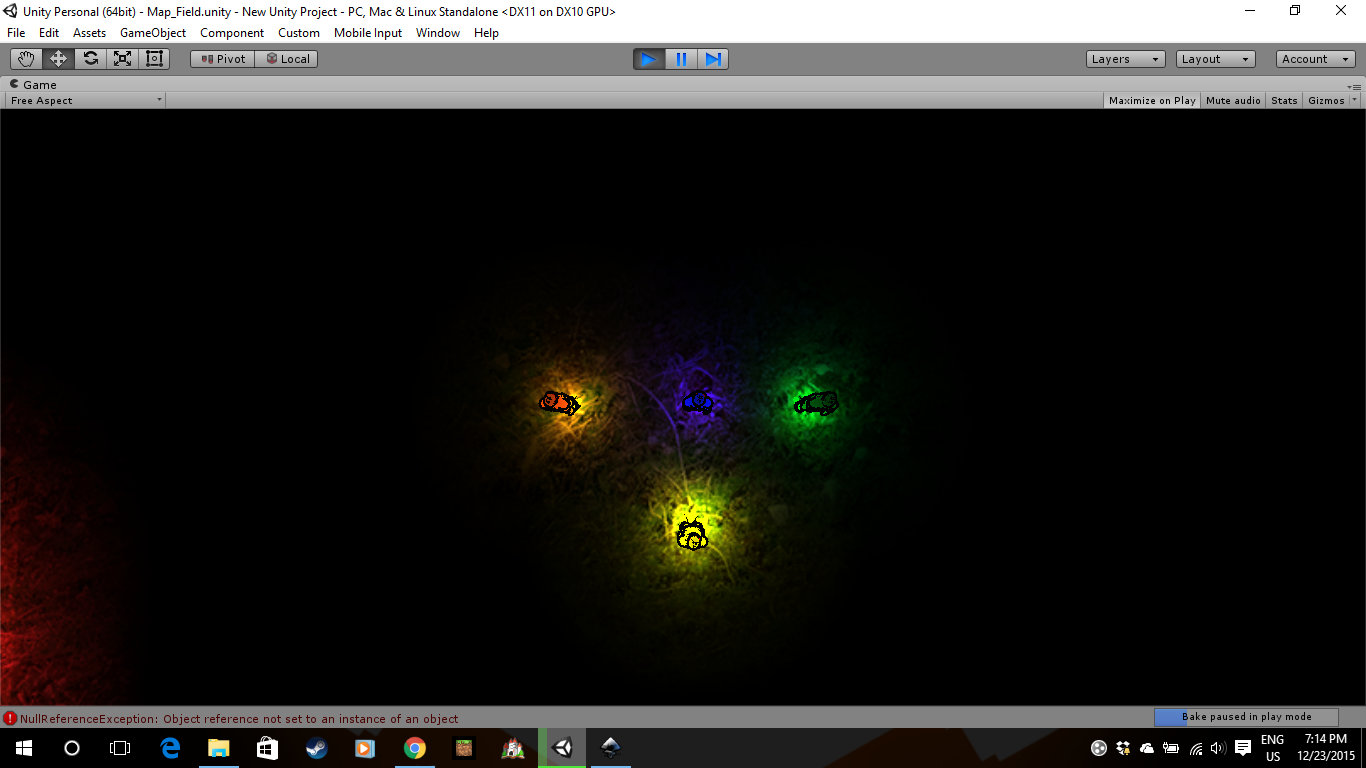Select the Game tab
This screenshot has height=768, width=1366.
click(33, 85)
